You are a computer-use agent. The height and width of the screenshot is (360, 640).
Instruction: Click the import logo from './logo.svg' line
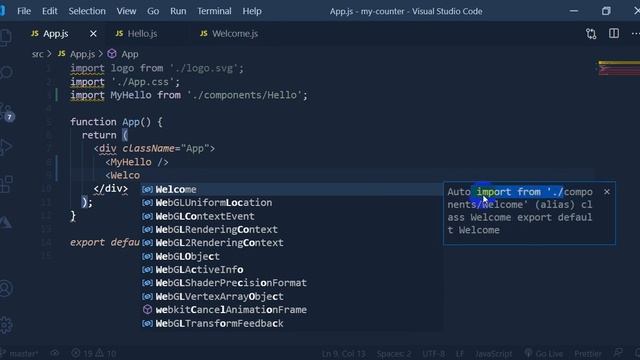pos(157,68)
